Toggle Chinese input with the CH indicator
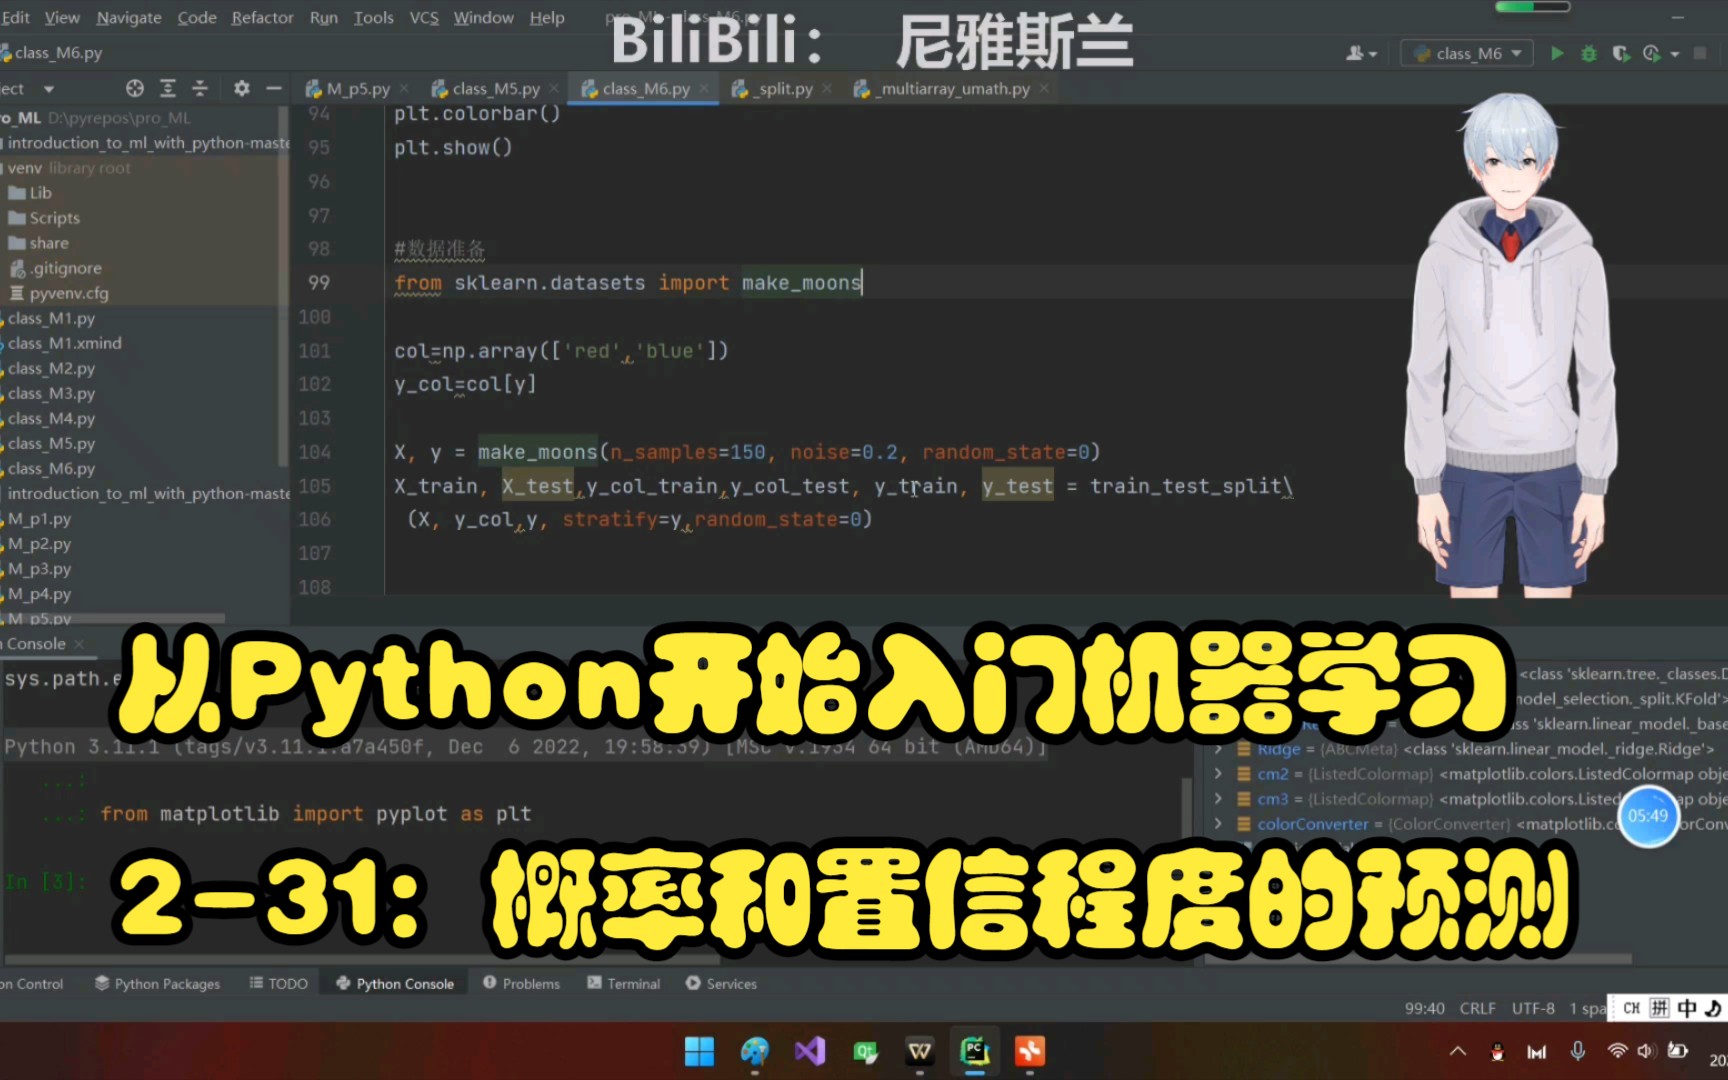The height and width of the screenshot is (1080, 1728). click(1630, 1008)
